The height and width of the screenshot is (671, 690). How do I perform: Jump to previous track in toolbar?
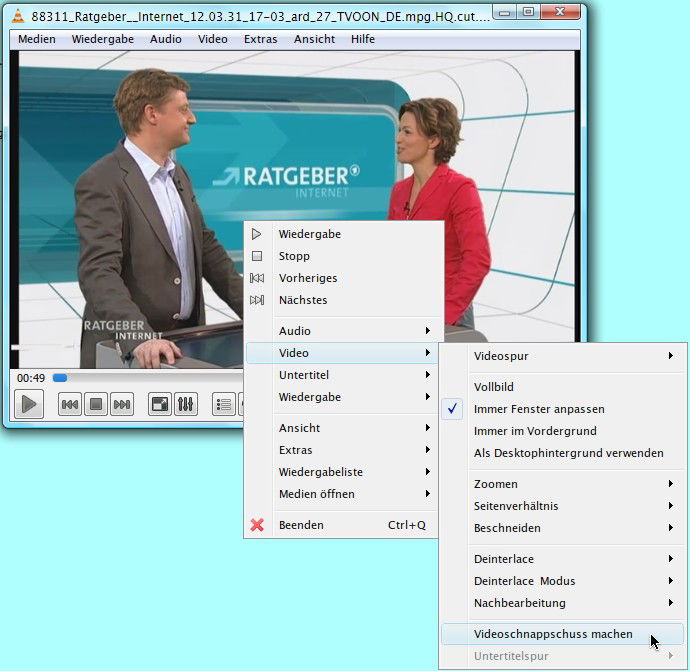(x=70, y=404)
